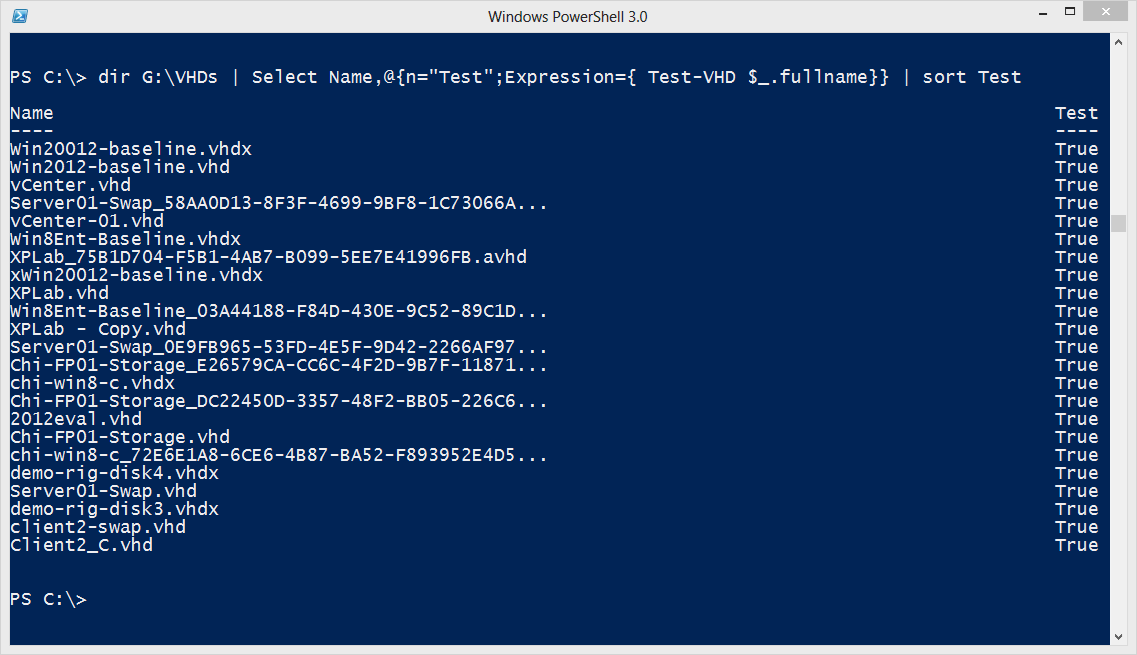The width and height of the screenshot is (1137, 655).
Task: Click the Win20012-baseline.vhdx entry
Action: pyautogui.click(x=131, y=149)
